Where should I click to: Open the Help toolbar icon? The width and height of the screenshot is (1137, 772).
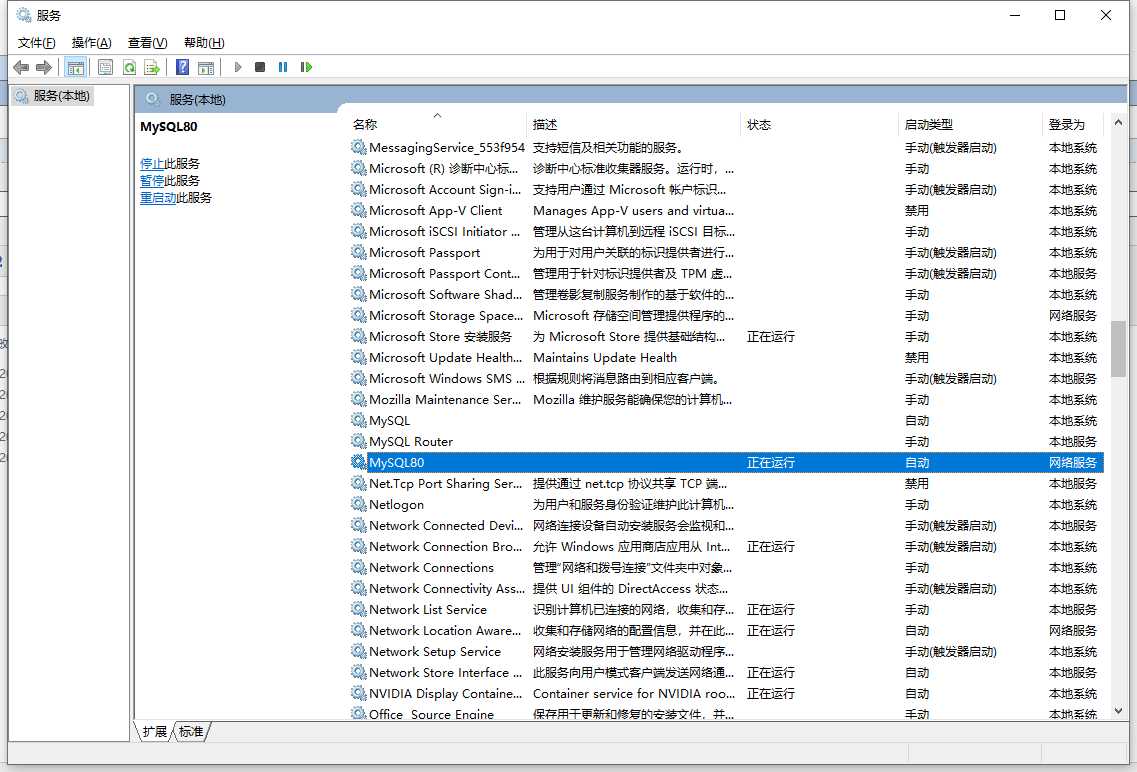point(183,67)
